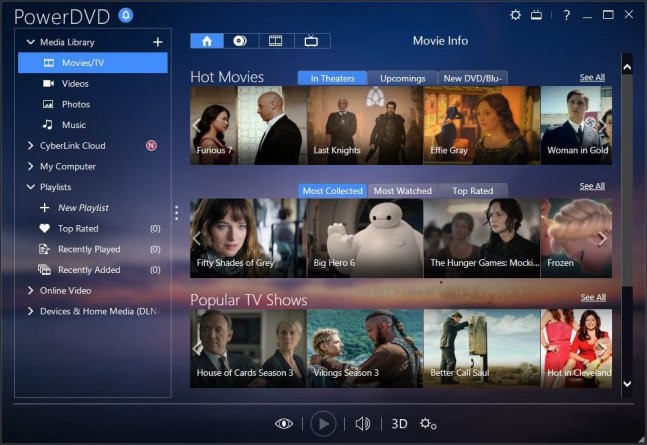
Task: Open the disc tab icon
Action: pos(241,41)
